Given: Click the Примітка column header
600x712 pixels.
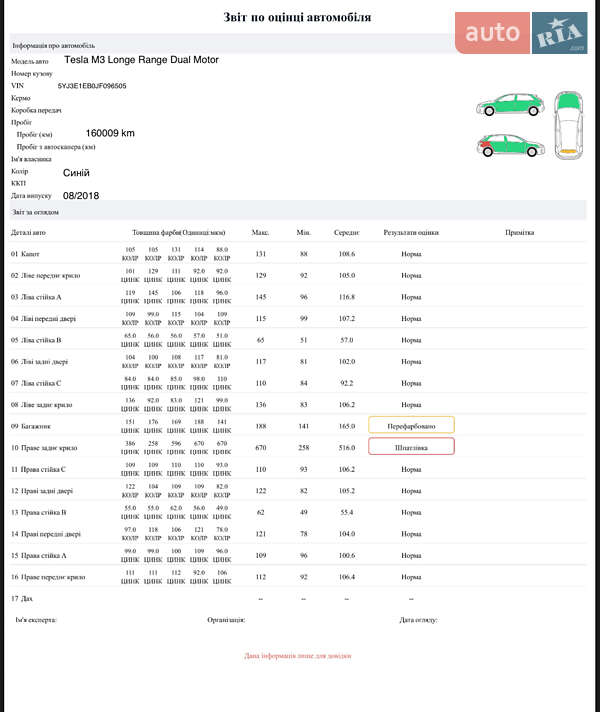Looking at the screenshot, I should [x=520, y=232].
